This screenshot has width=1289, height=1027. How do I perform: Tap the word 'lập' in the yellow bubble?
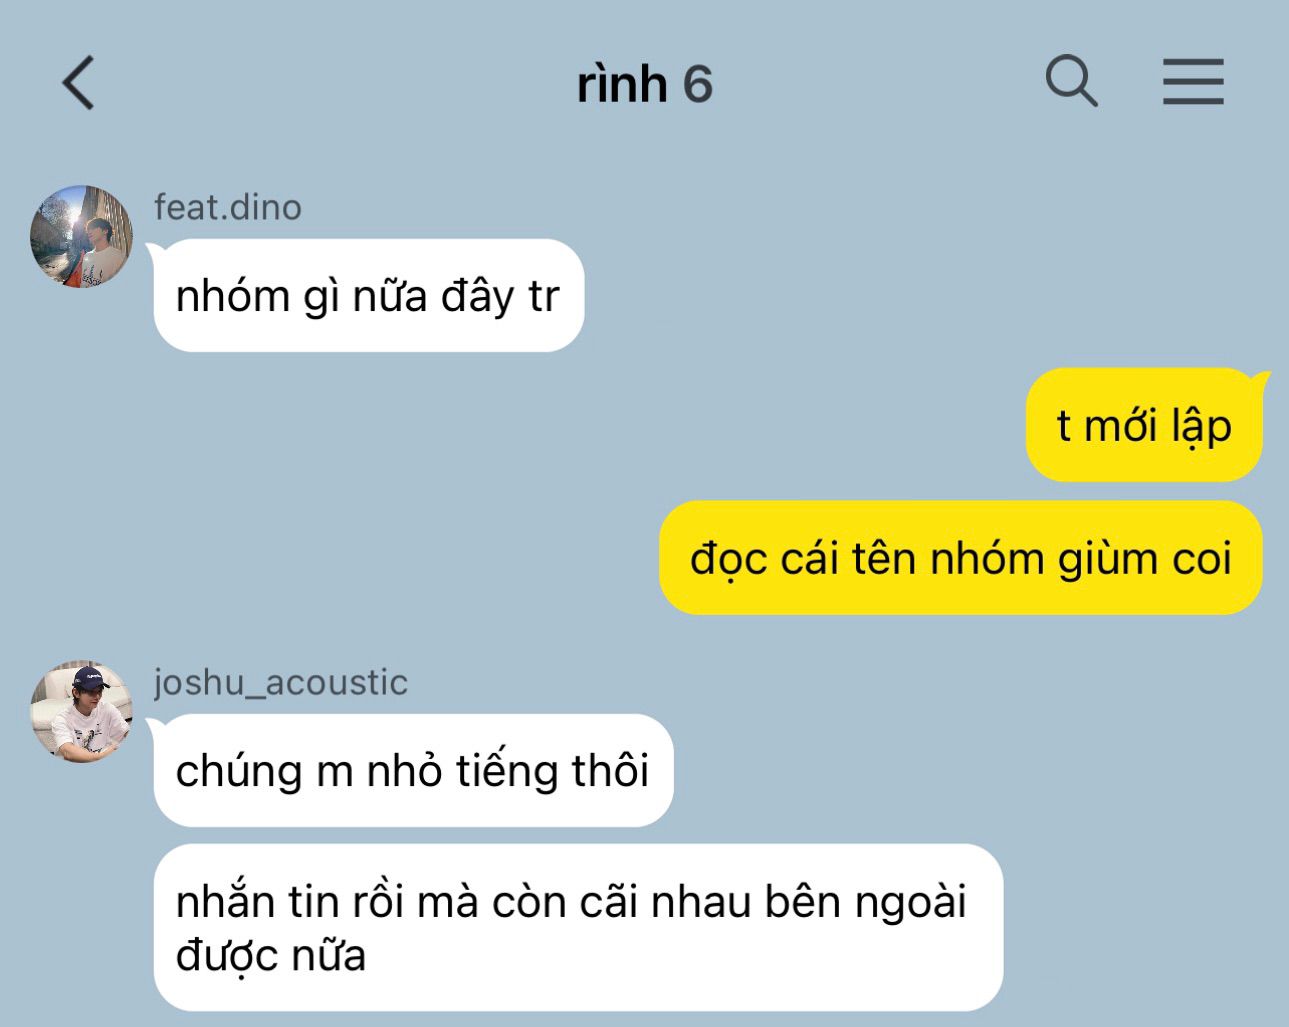1202,427
